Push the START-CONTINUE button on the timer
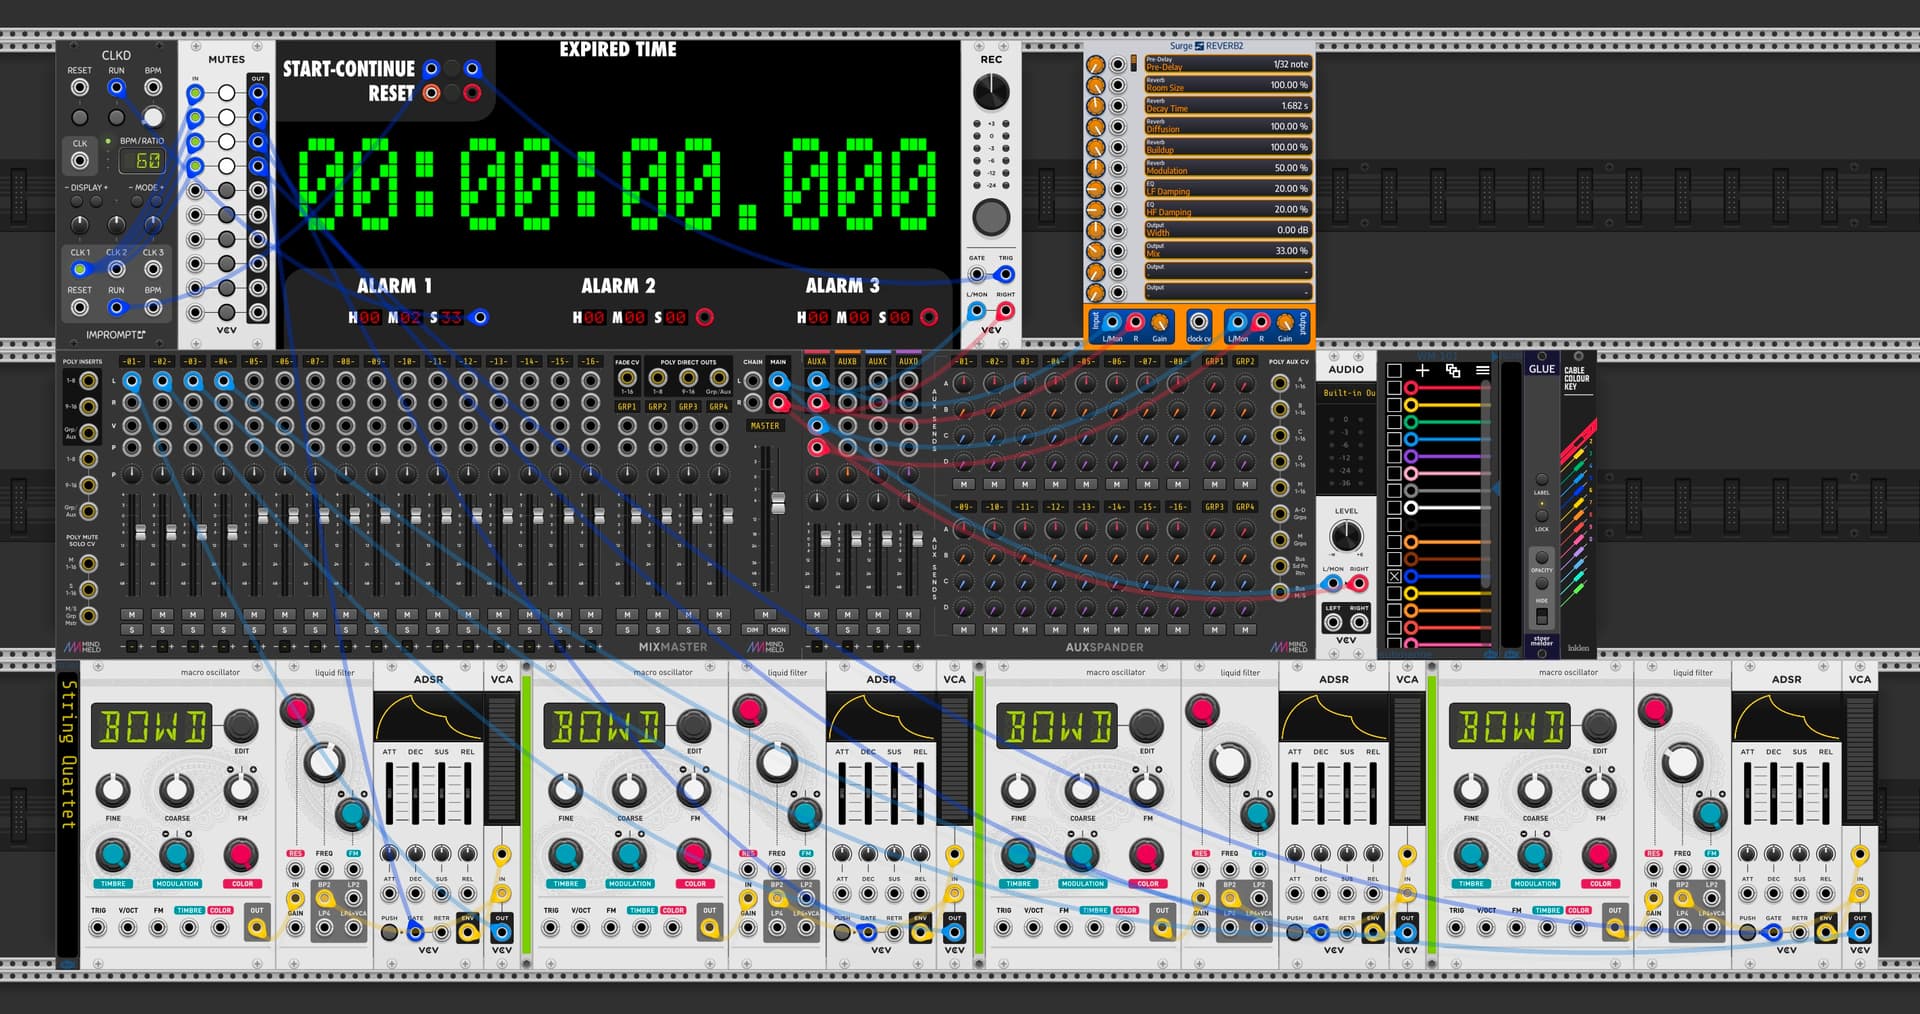1920x1014 pixels. (453, 69)
